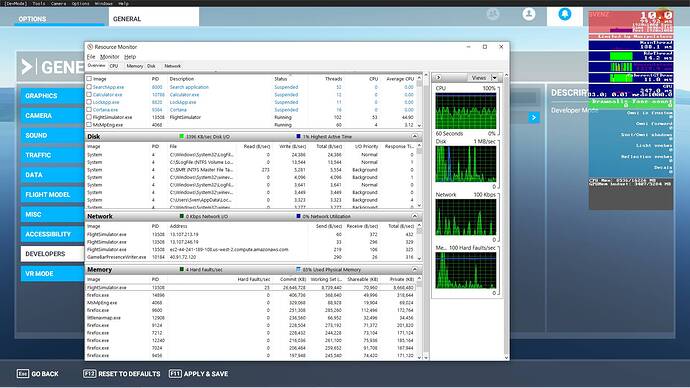Collapse the Disk section chevron
Viewport: 690px width, 388px height.
415,136
